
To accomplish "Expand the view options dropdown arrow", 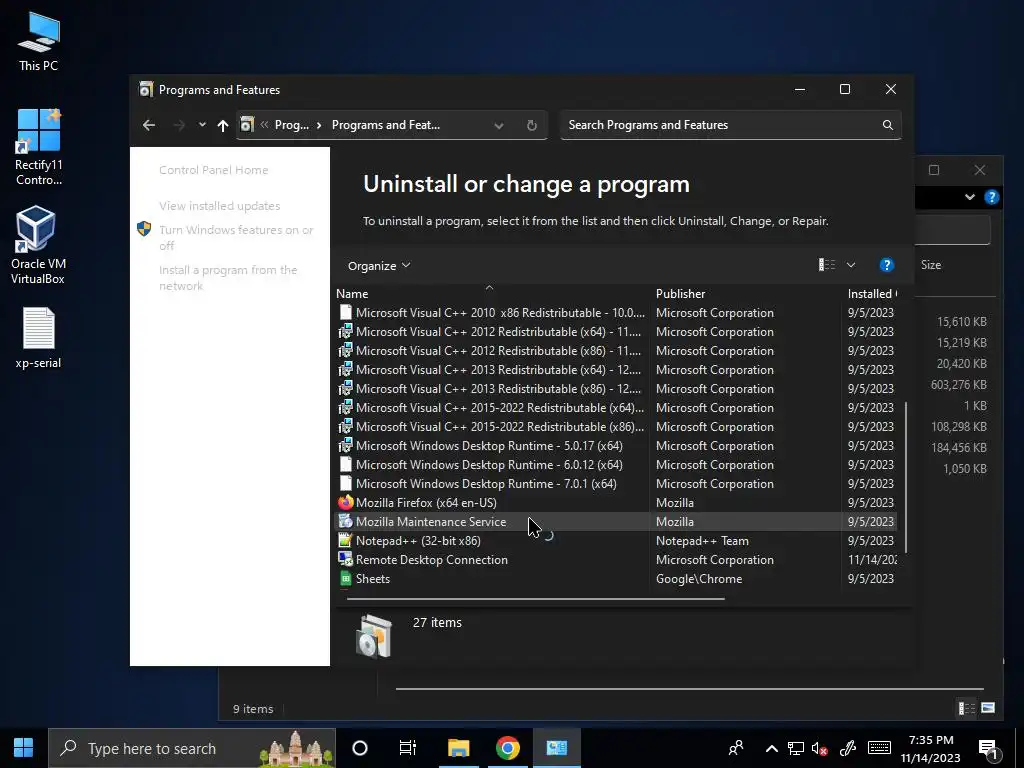I will click(x=851, y=265).
